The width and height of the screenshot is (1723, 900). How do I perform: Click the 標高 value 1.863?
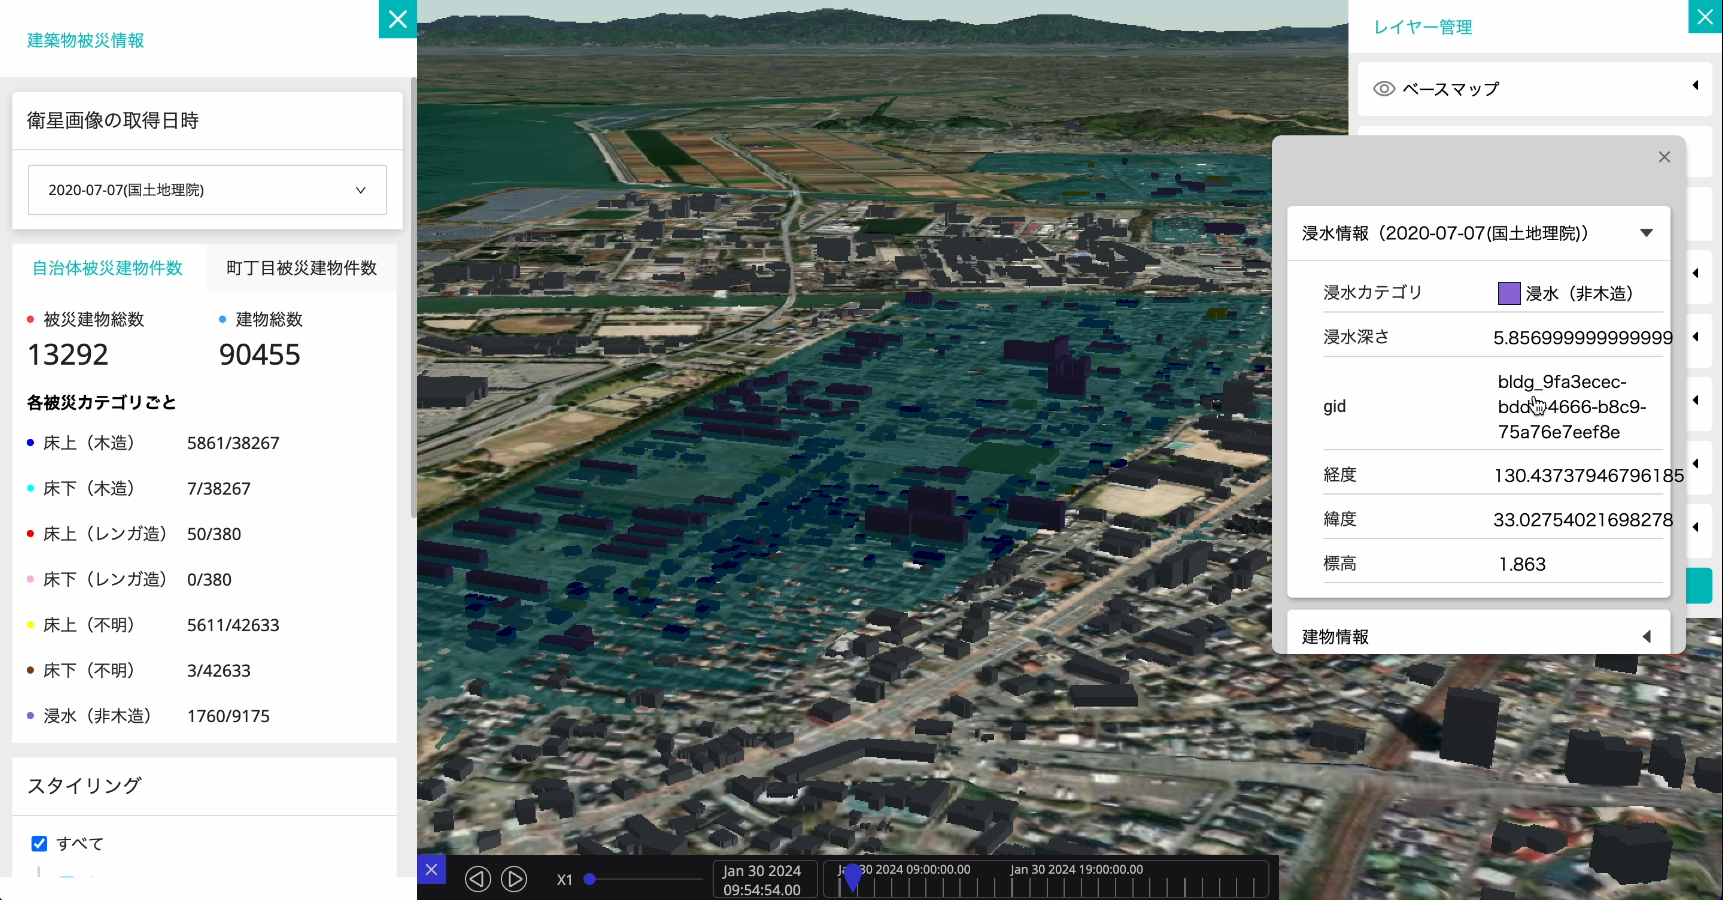point(1522,564)
